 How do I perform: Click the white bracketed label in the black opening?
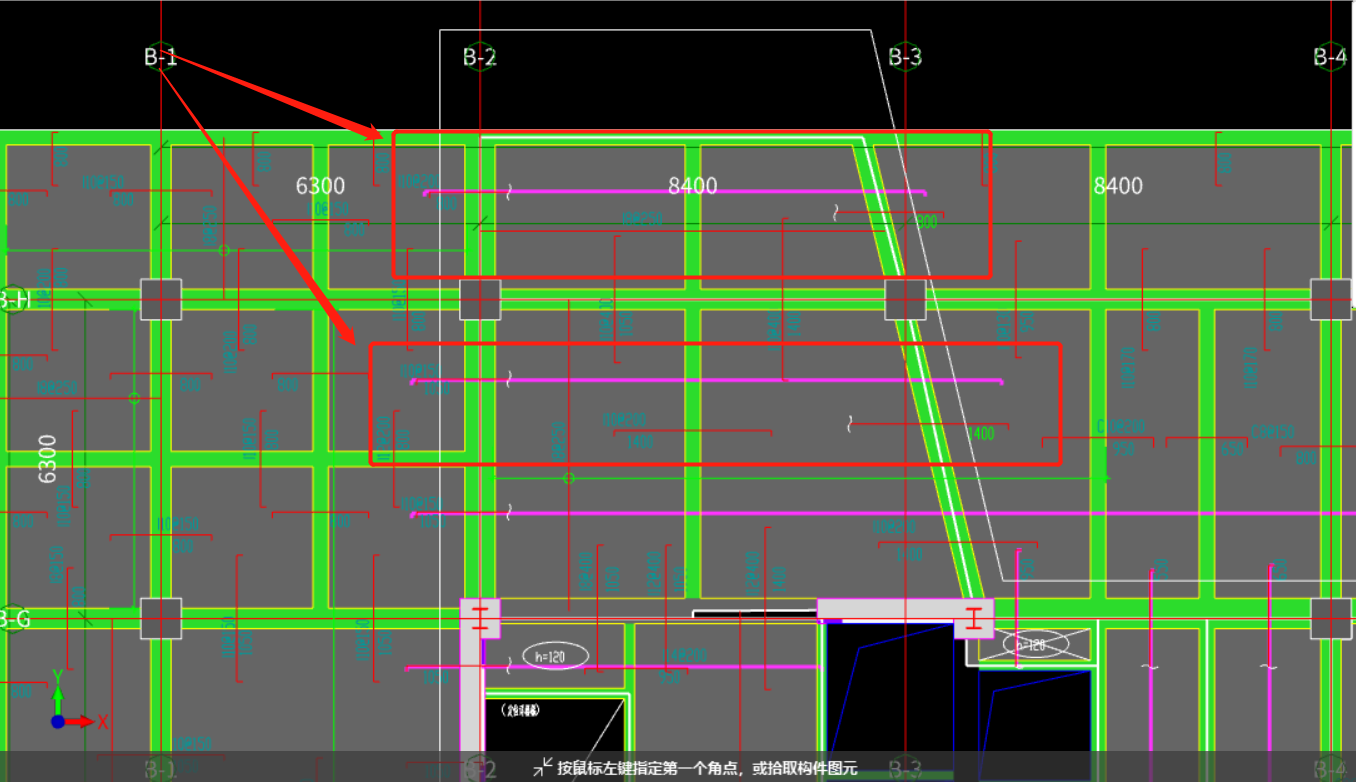point(522,711)
